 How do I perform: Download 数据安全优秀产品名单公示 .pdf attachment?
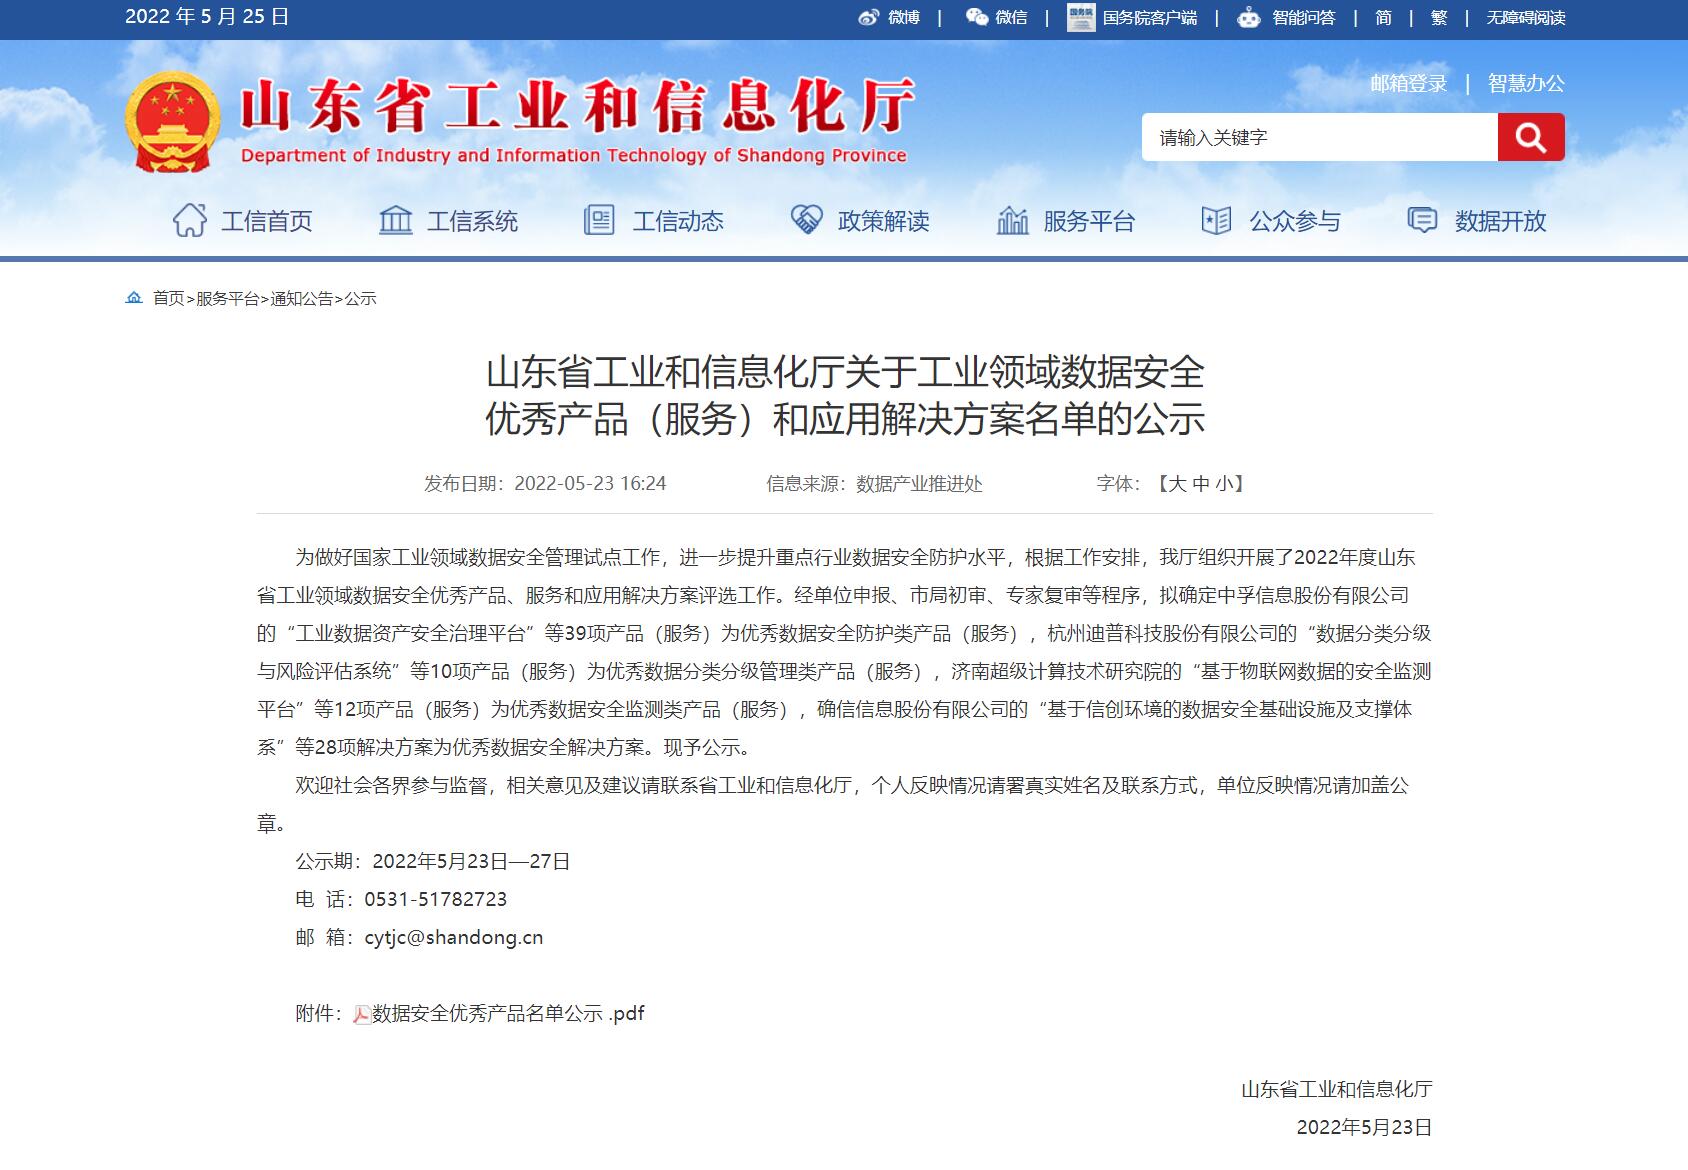click(x=508, y=1014)
